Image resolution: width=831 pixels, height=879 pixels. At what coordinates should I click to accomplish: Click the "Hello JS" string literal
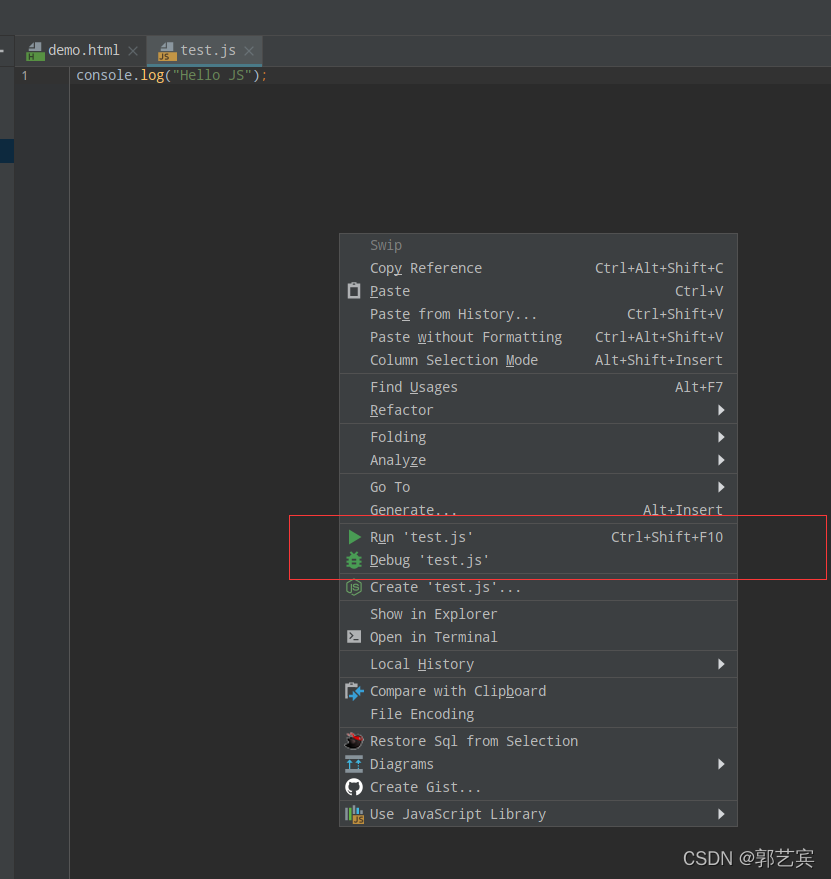coord(212,75)
